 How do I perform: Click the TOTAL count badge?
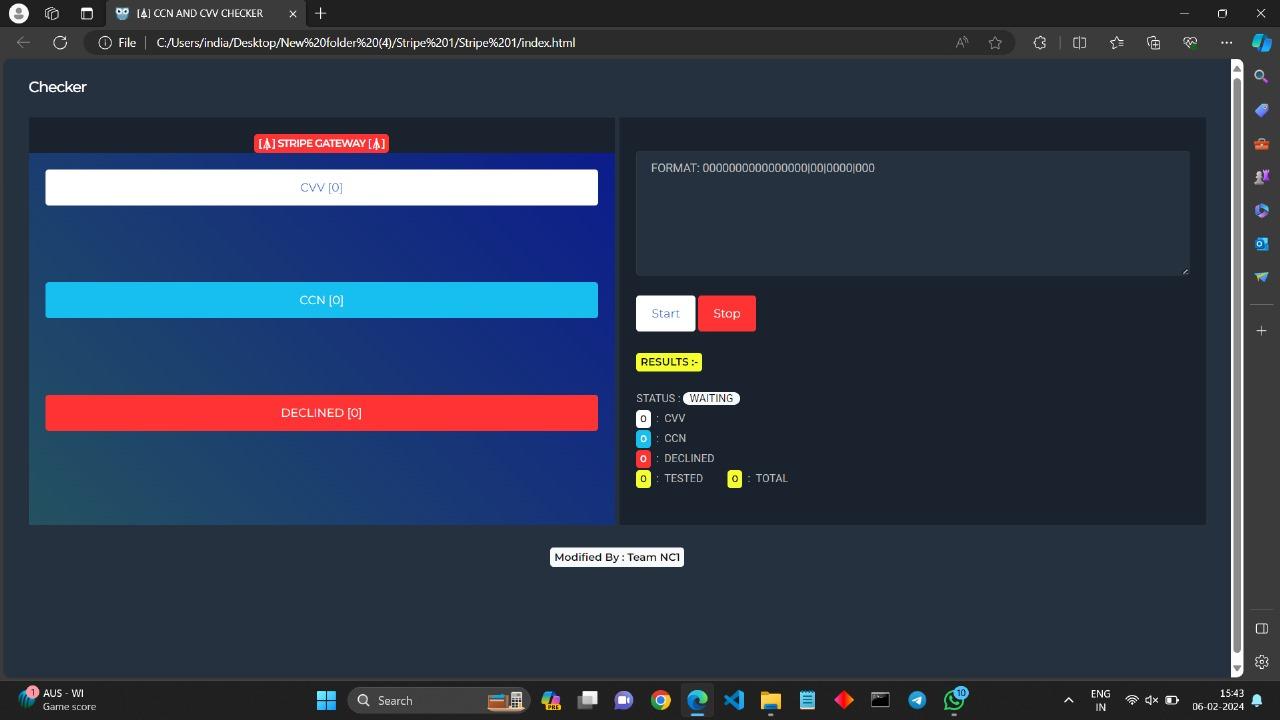click(734, 478)
